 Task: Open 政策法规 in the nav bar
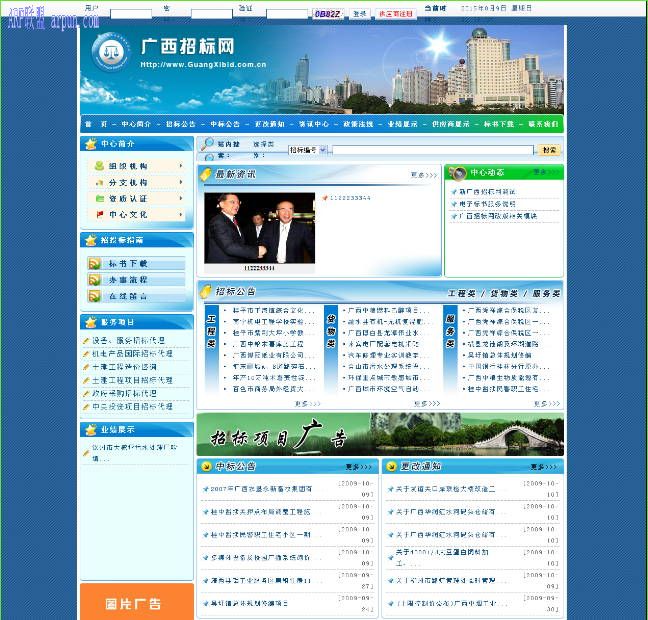click(358, 124)
